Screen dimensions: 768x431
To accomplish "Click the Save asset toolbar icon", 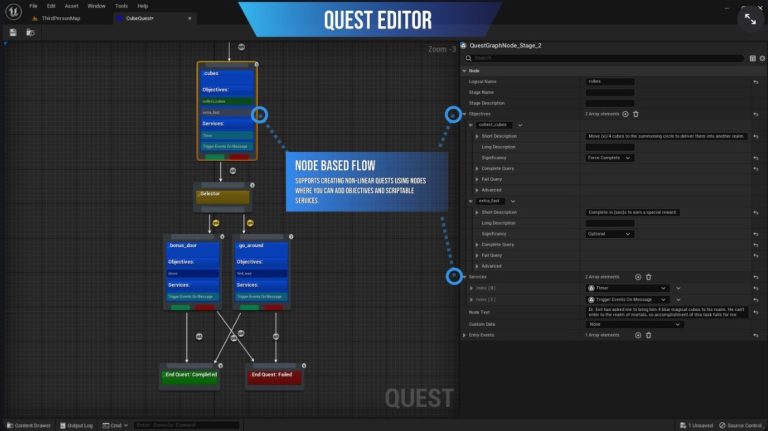I will (x=13, y=33).
